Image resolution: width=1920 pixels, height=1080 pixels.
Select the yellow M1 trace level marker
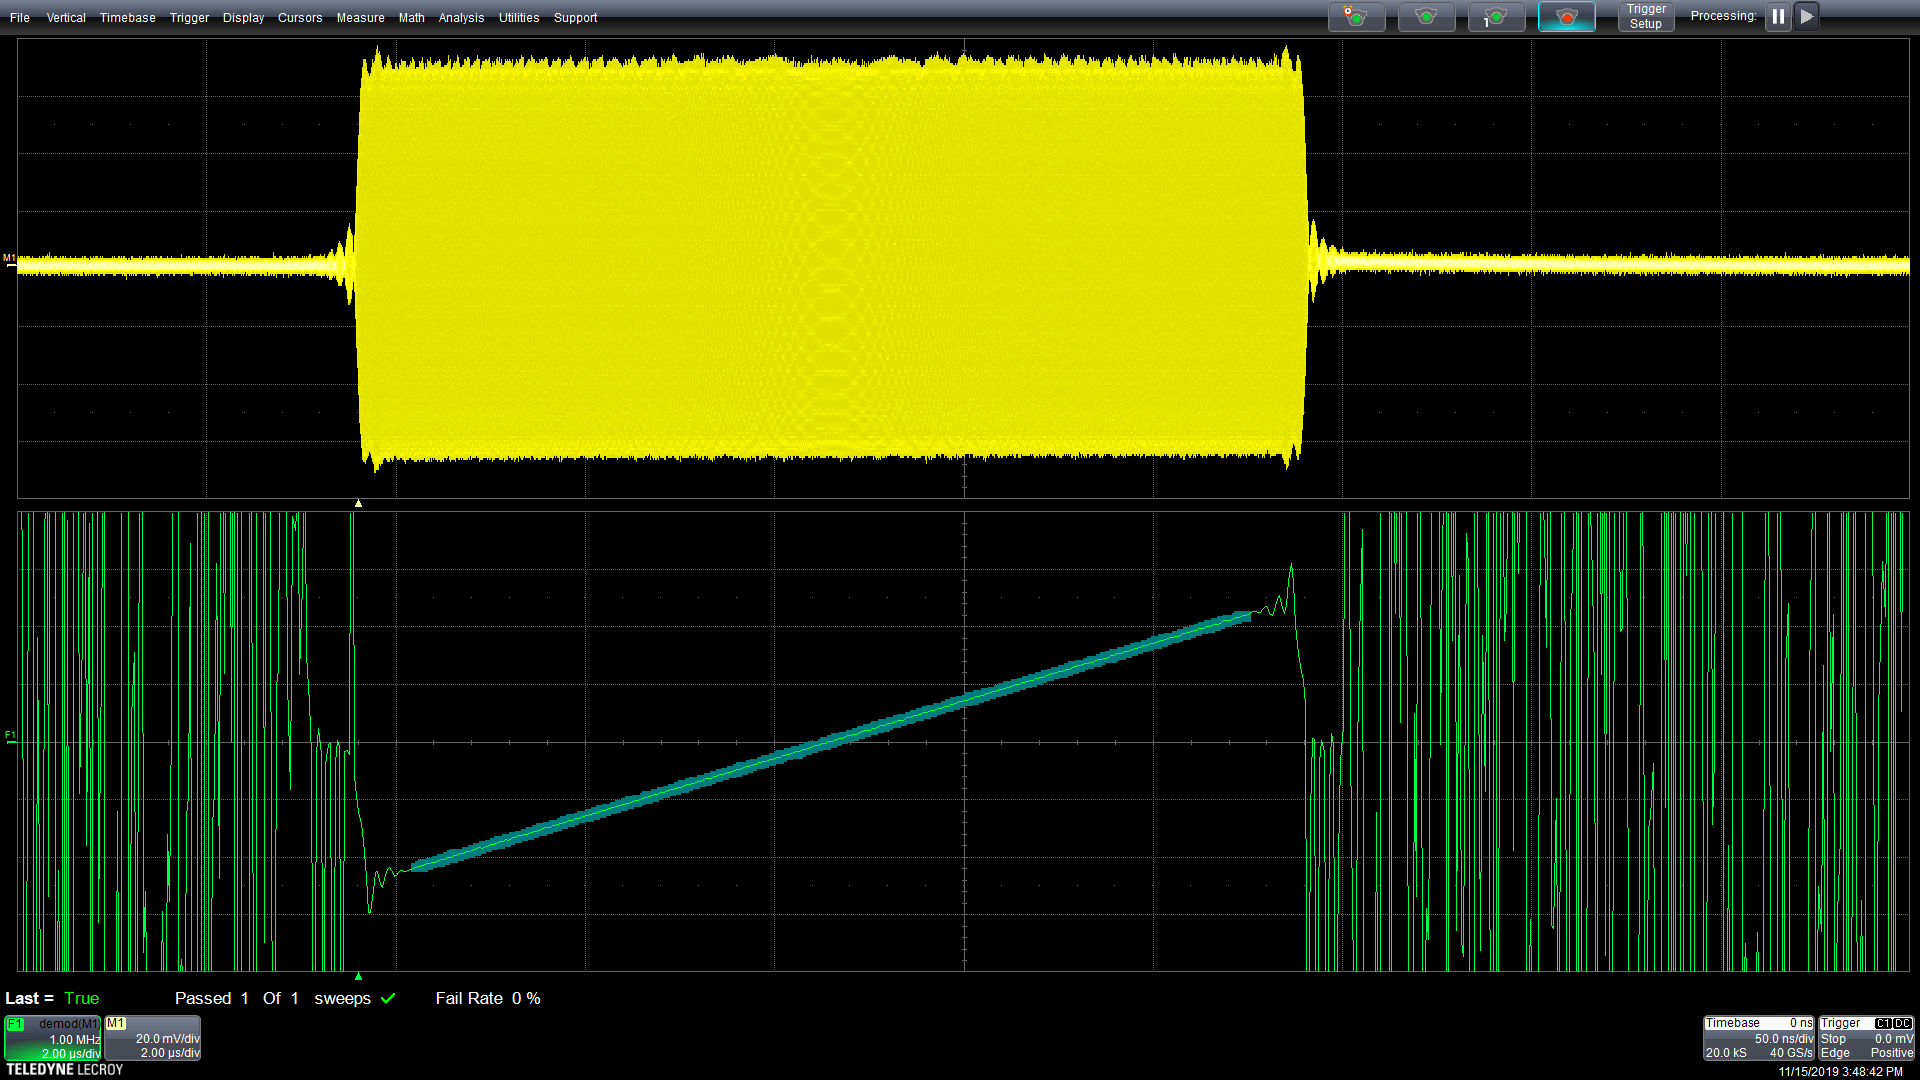click(x=9, y=260)
